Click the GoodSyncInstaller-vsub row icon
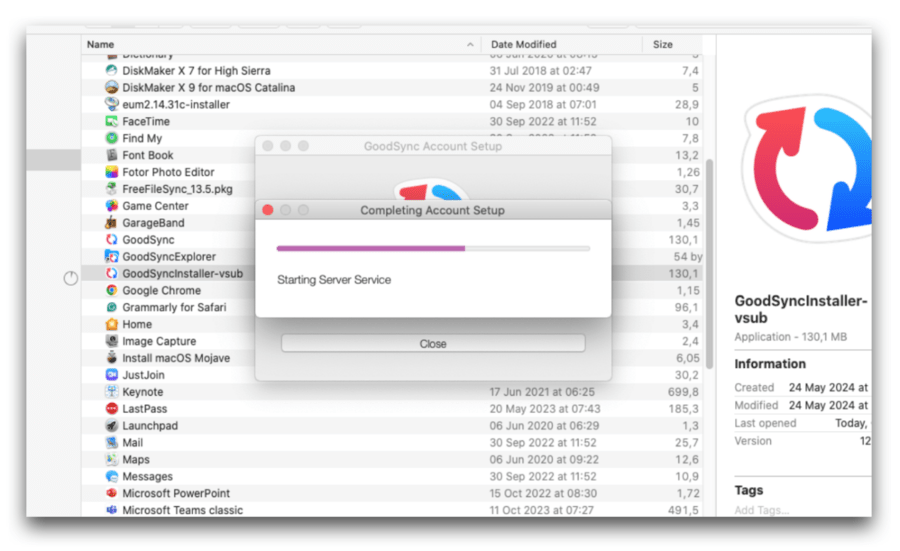Screen dimensions: 900x551 coord(111,273)
